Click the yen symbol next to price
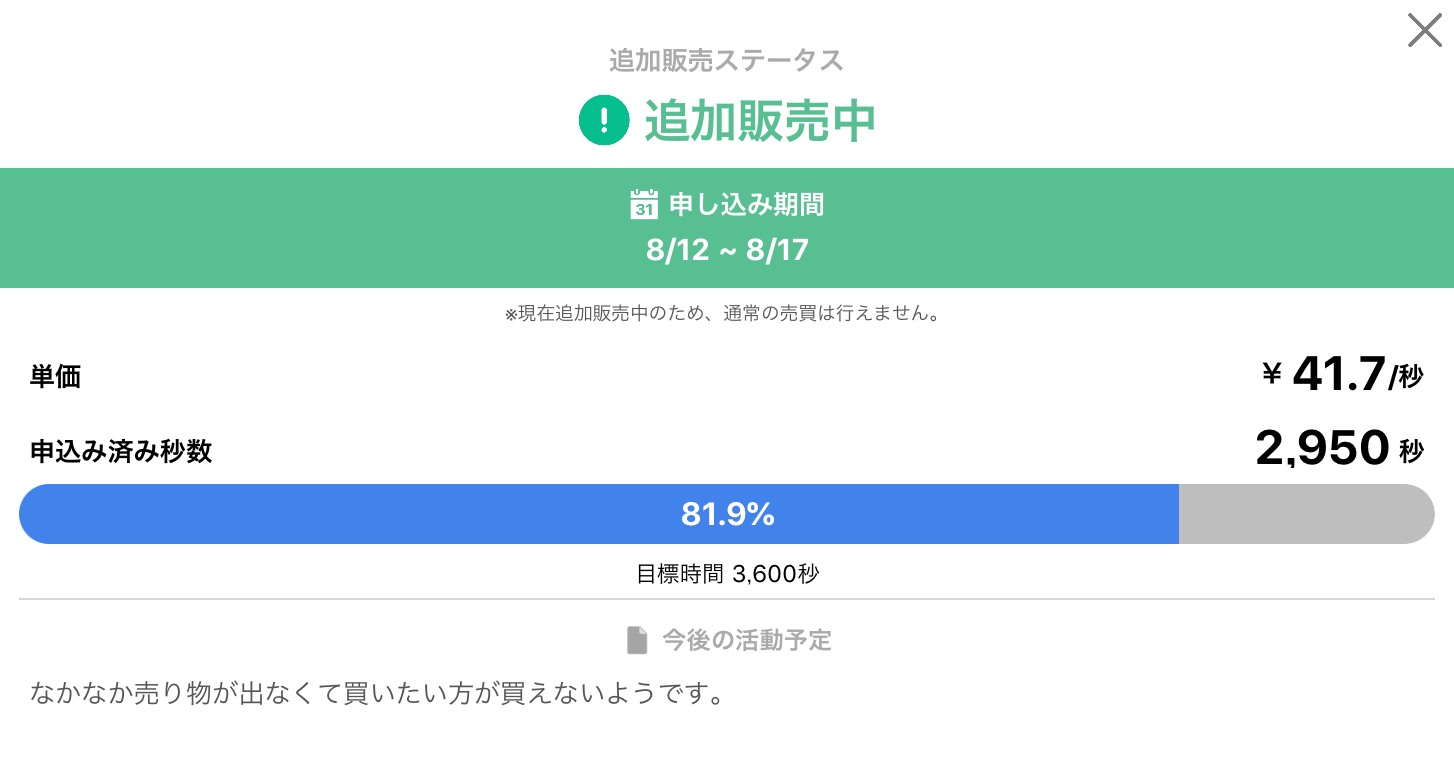Image resolution: width=1454 pixels, height=766 pixels. [1272, 375]
